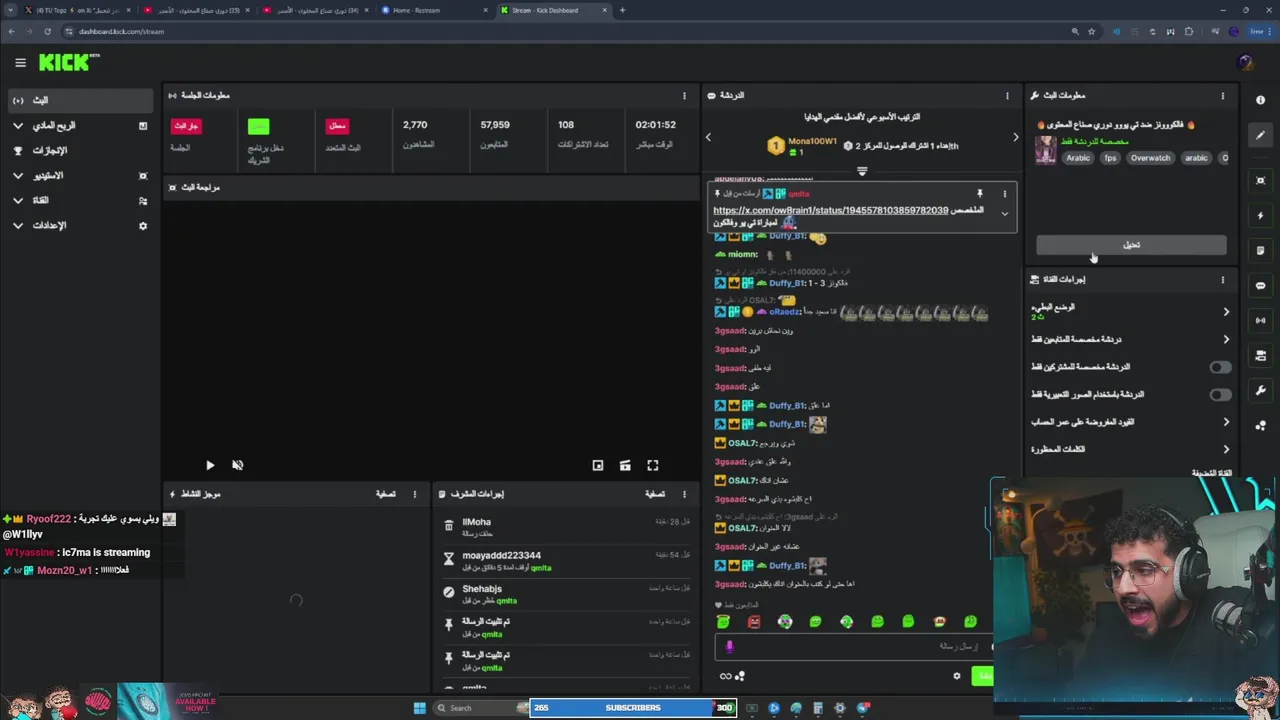Open activity feed panel three-dot menu
Image resolution: width=1280 pixels, height=720 pixels.
414,494
